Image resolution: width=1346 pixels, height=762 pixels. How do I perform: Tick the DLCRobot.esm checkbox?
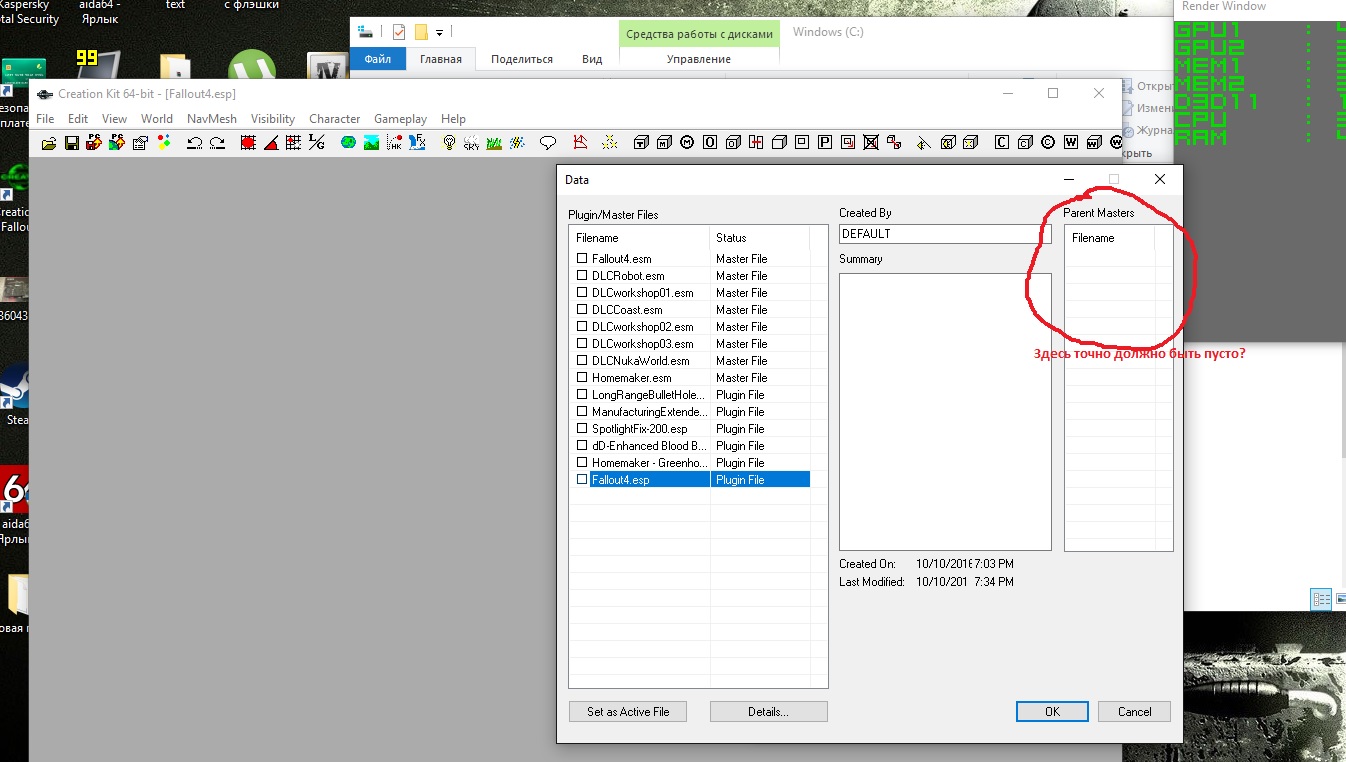582,276
